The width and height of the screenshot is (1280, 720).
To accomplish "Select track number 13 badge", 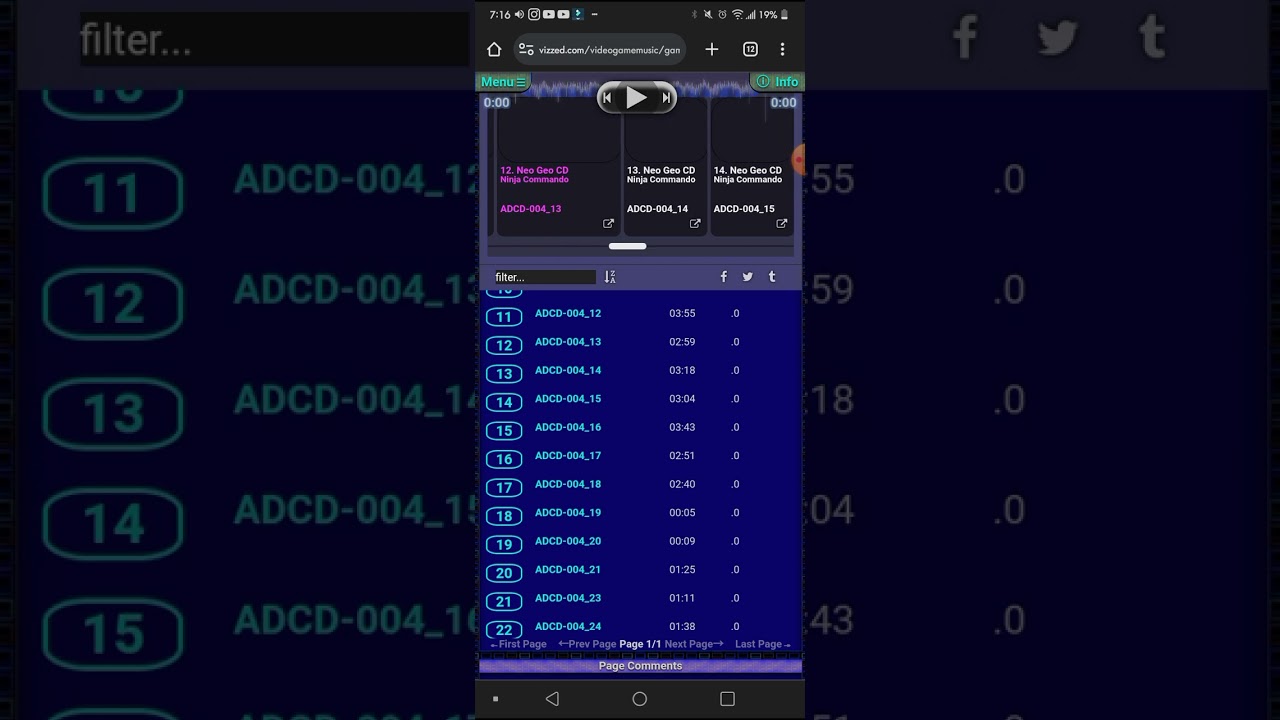I will pos(504,374).
